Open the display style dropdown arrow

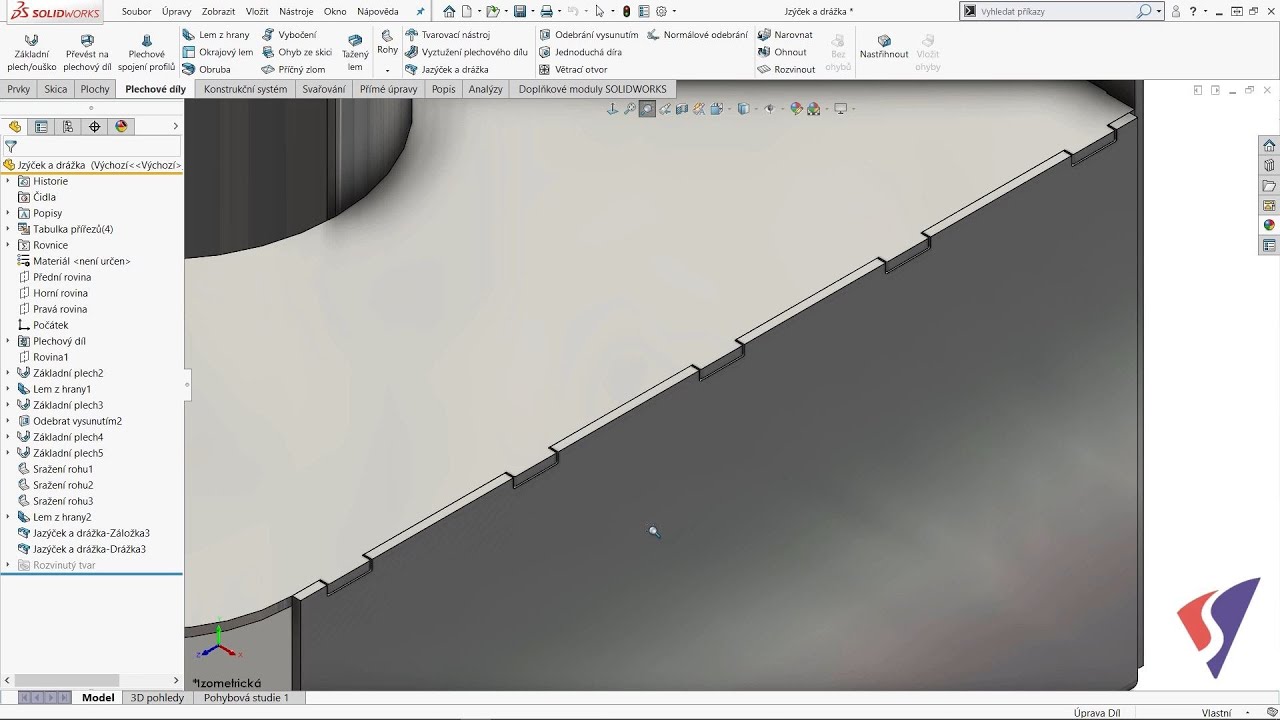coord(756,109)
